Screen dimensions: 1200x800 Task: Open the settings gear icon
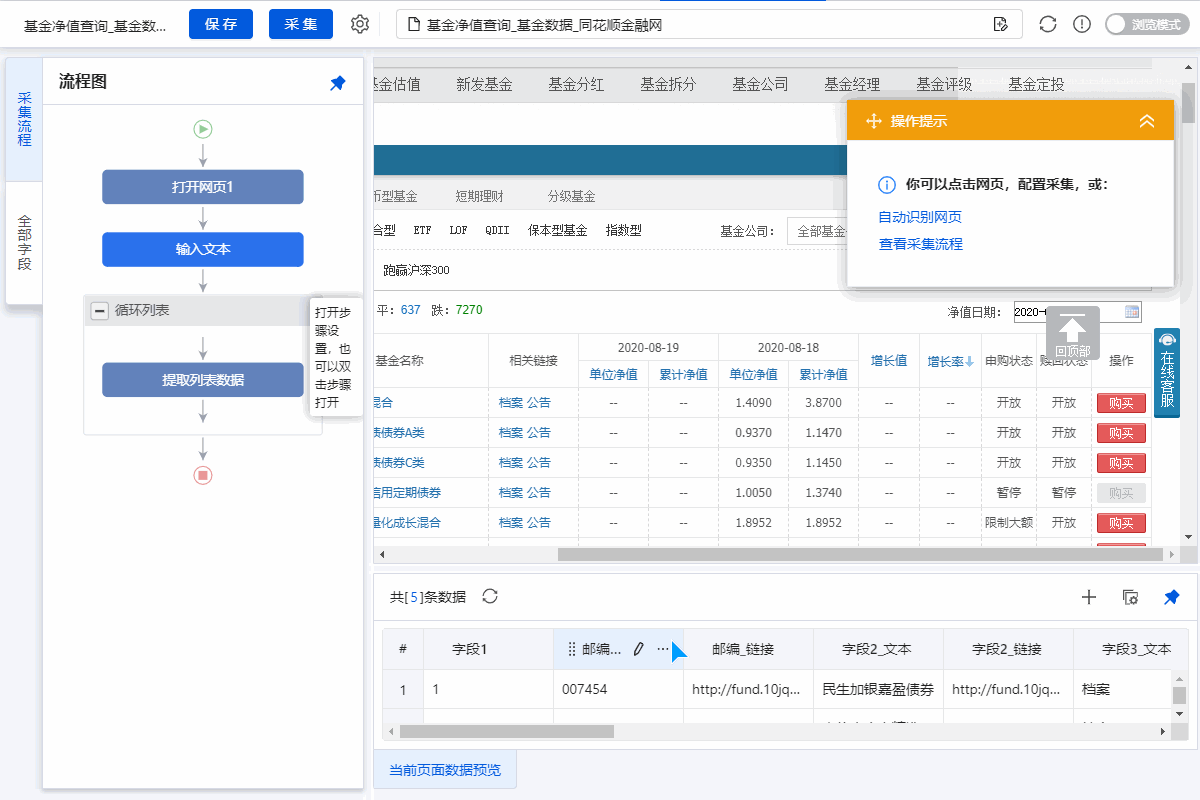pos(360,24)
